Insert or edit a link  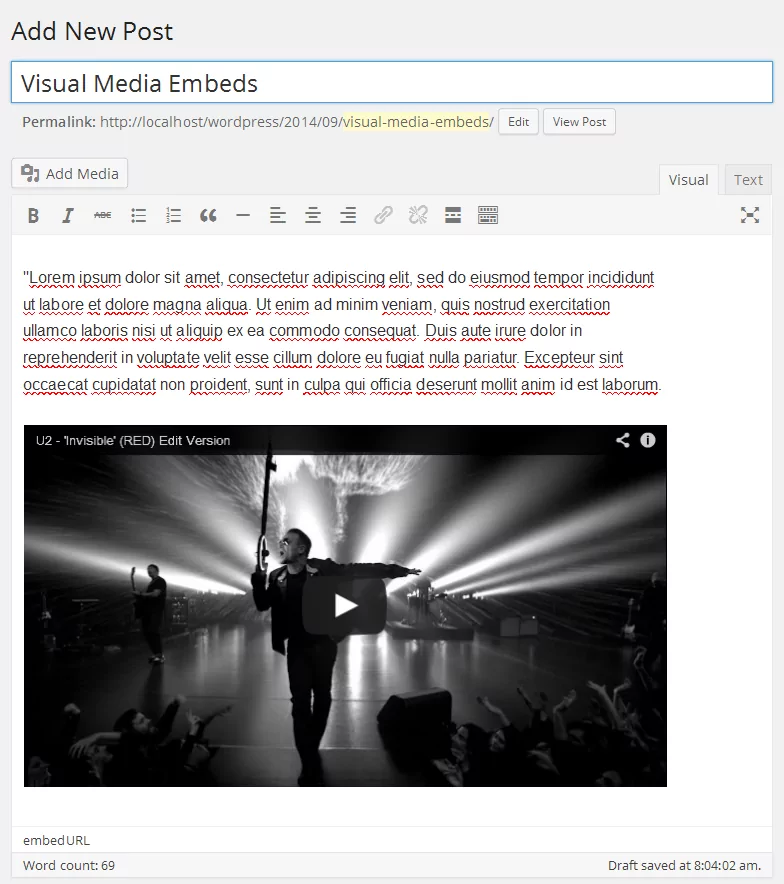(x=383, y=215)
